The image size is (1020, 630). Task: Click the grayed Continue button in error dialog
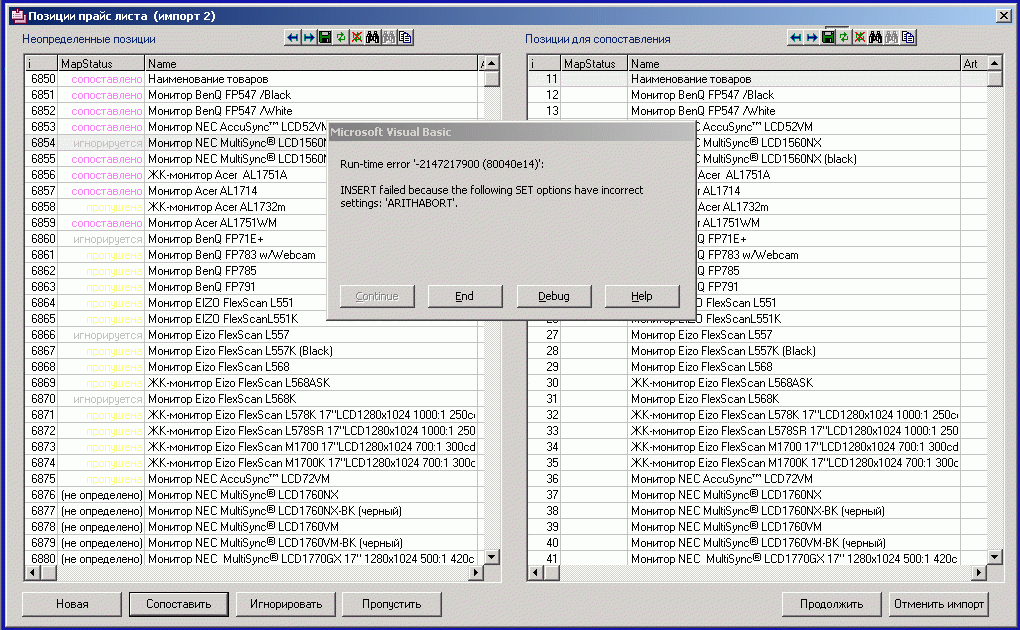377,296
